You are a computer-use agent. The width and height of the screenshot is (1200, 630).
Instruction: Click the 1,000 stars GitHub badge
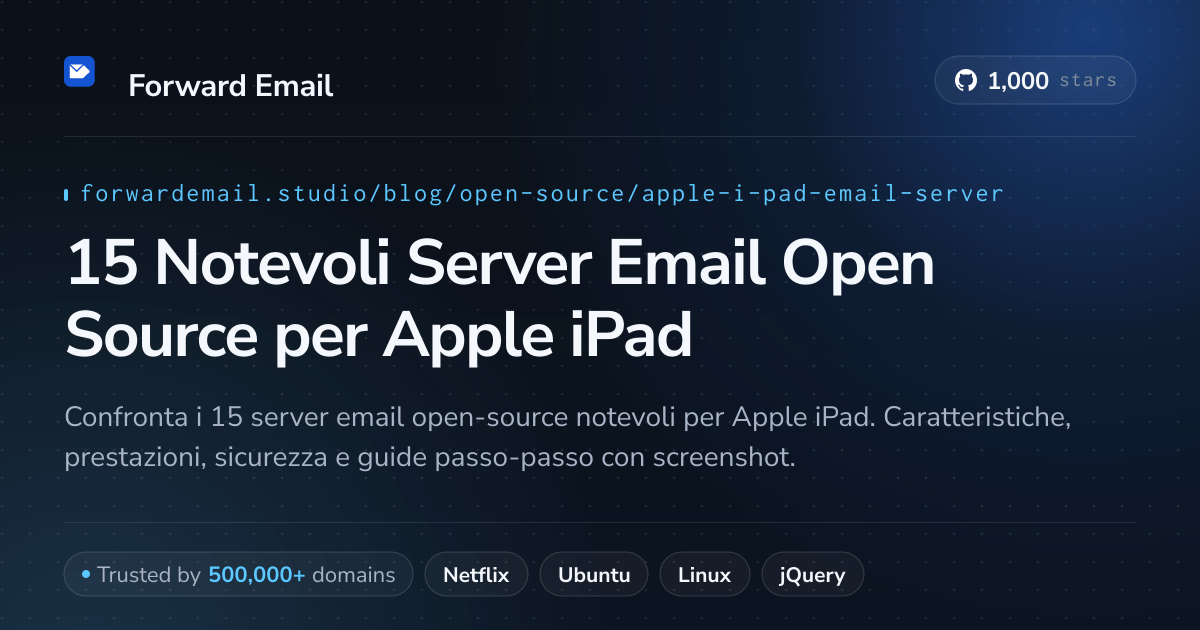[x=1035, y=81]
